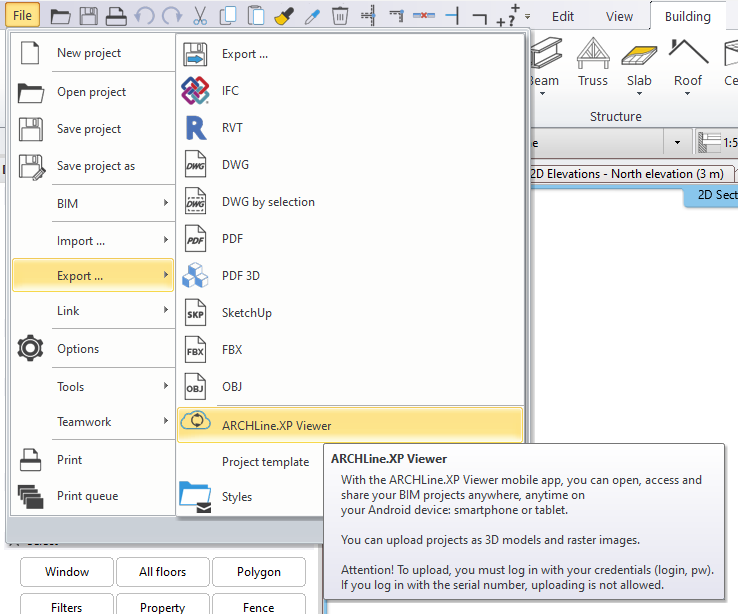Screen dimensions: 738x614
Task: Click the paste clipboard icon
Action: coord(256,16)
